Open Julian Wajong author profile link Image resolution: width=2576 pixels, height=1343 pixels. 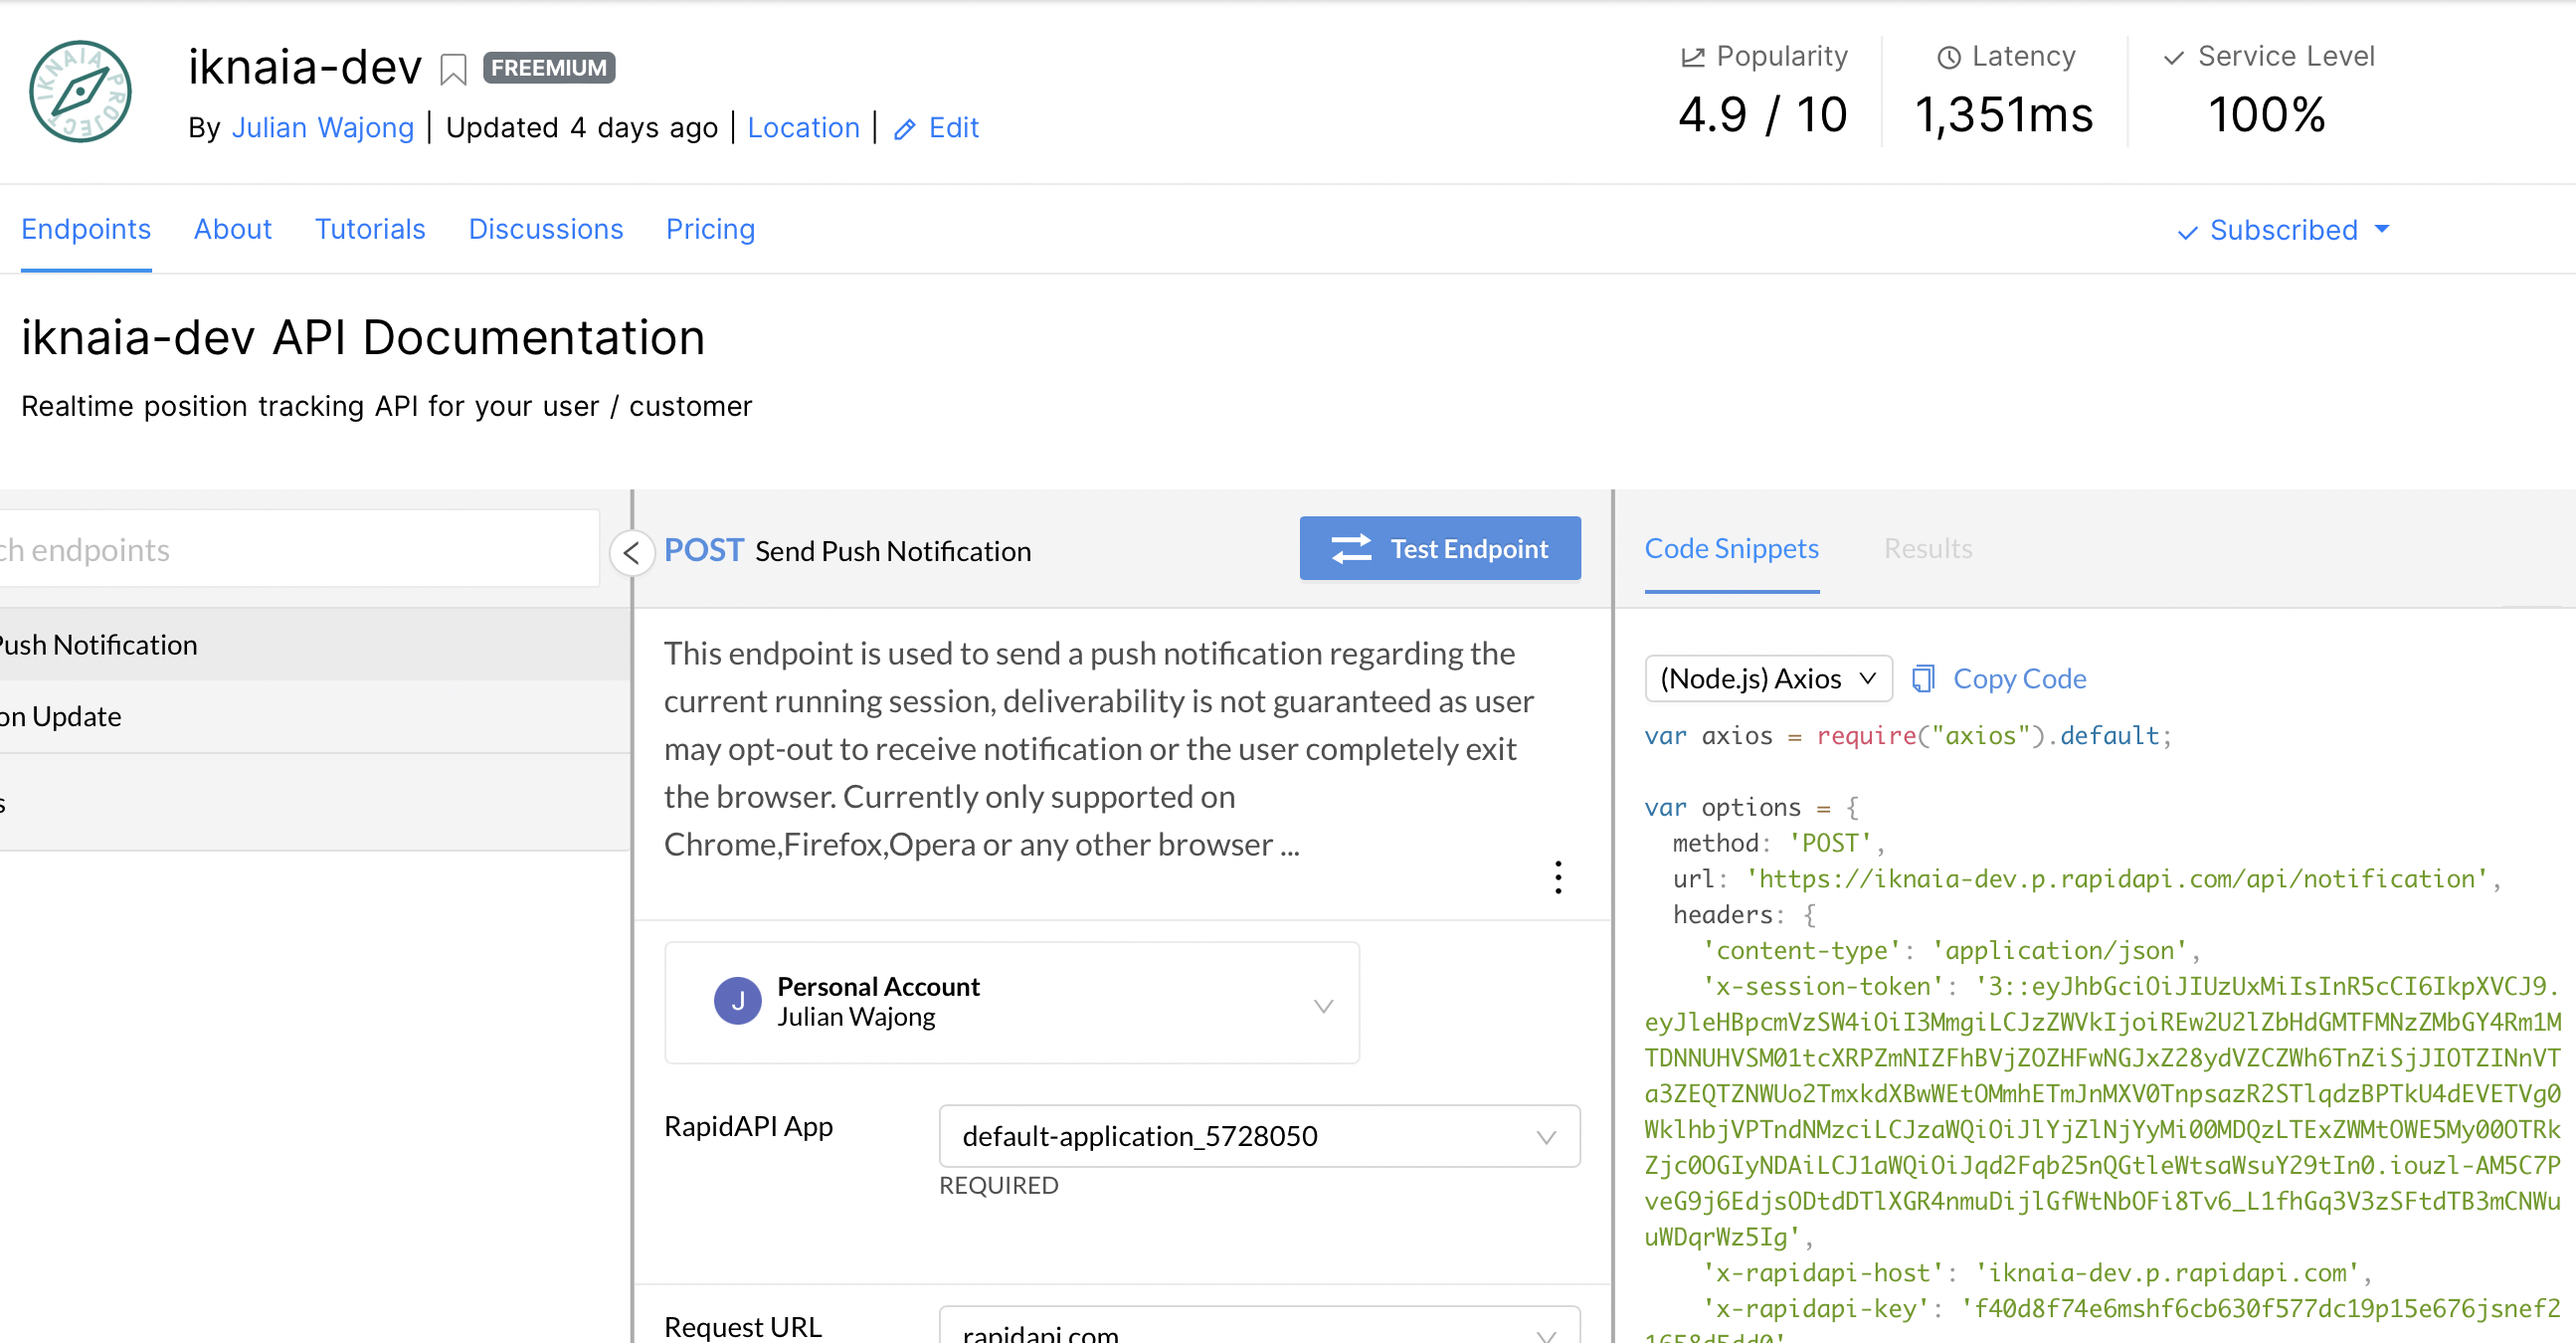coord(323,128)
